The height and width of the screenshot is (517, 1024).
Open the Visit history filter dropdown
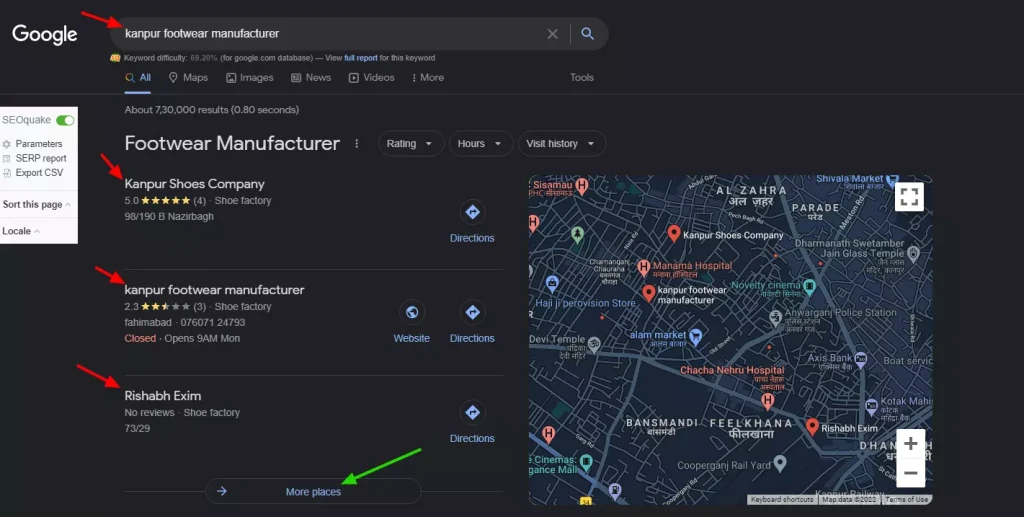[562, 144]
